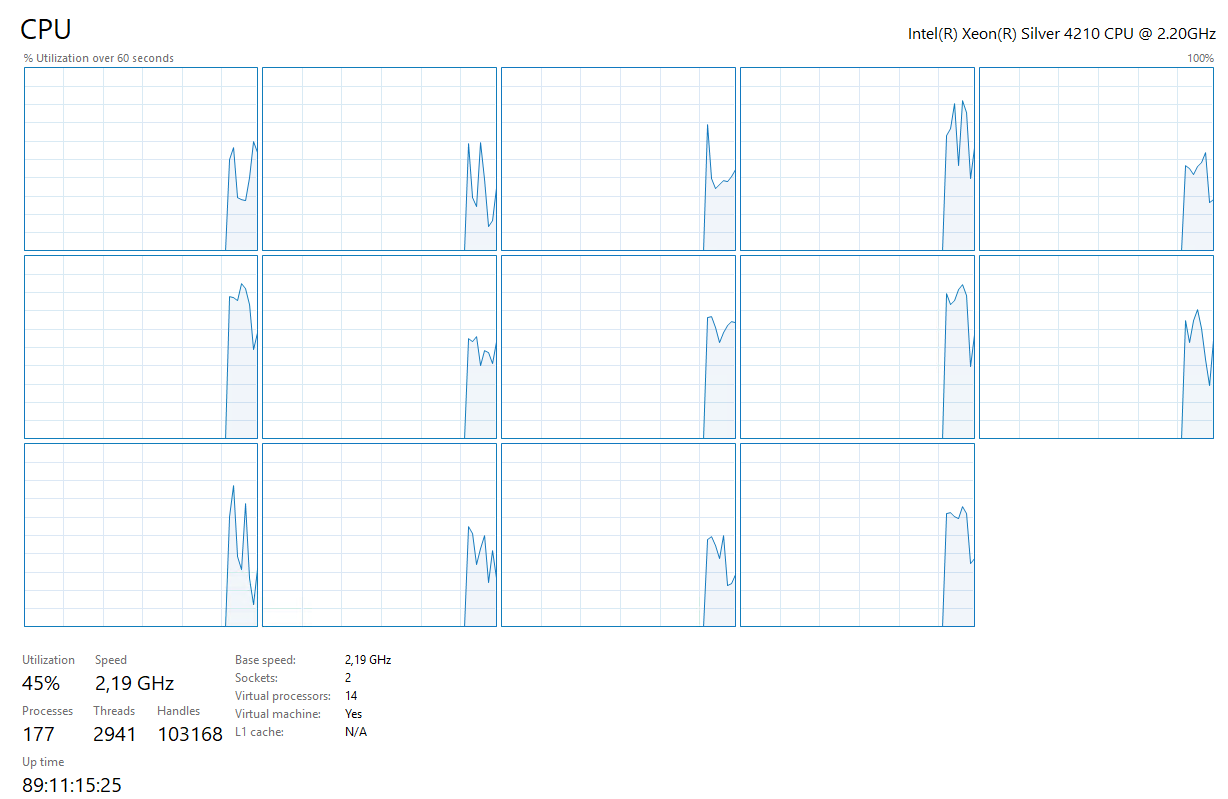Image resolution: width=1228 pixels, height=799 pixels.
Task: Select the third CPU graph in middle row
Action: click(619, 347)
